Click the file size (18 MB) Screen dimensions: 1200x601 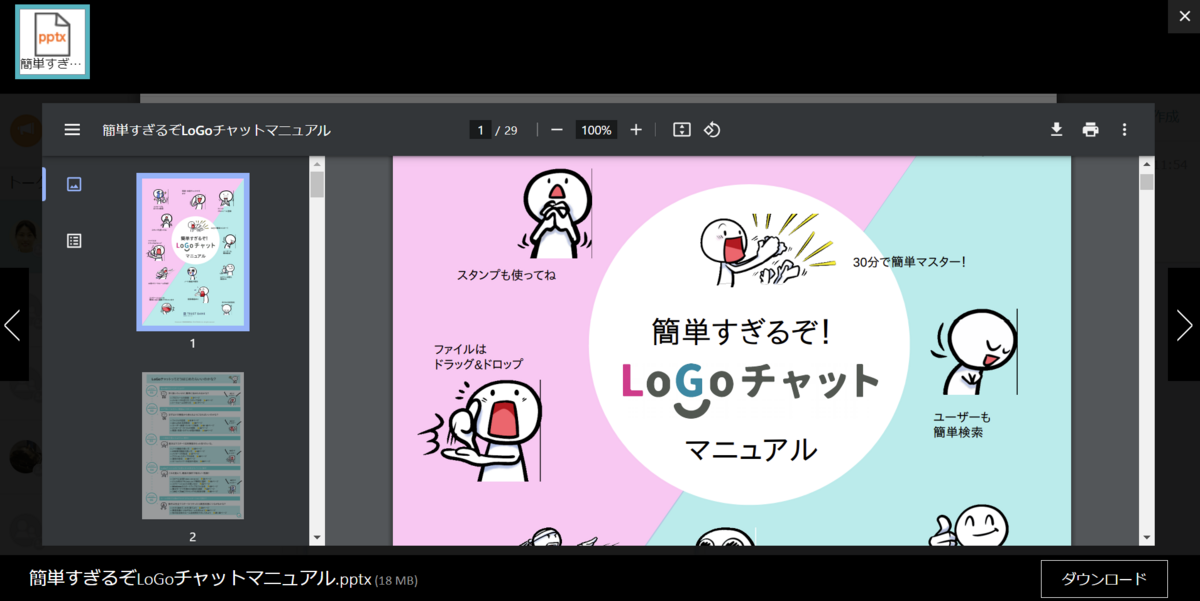[x=396, y=580]
